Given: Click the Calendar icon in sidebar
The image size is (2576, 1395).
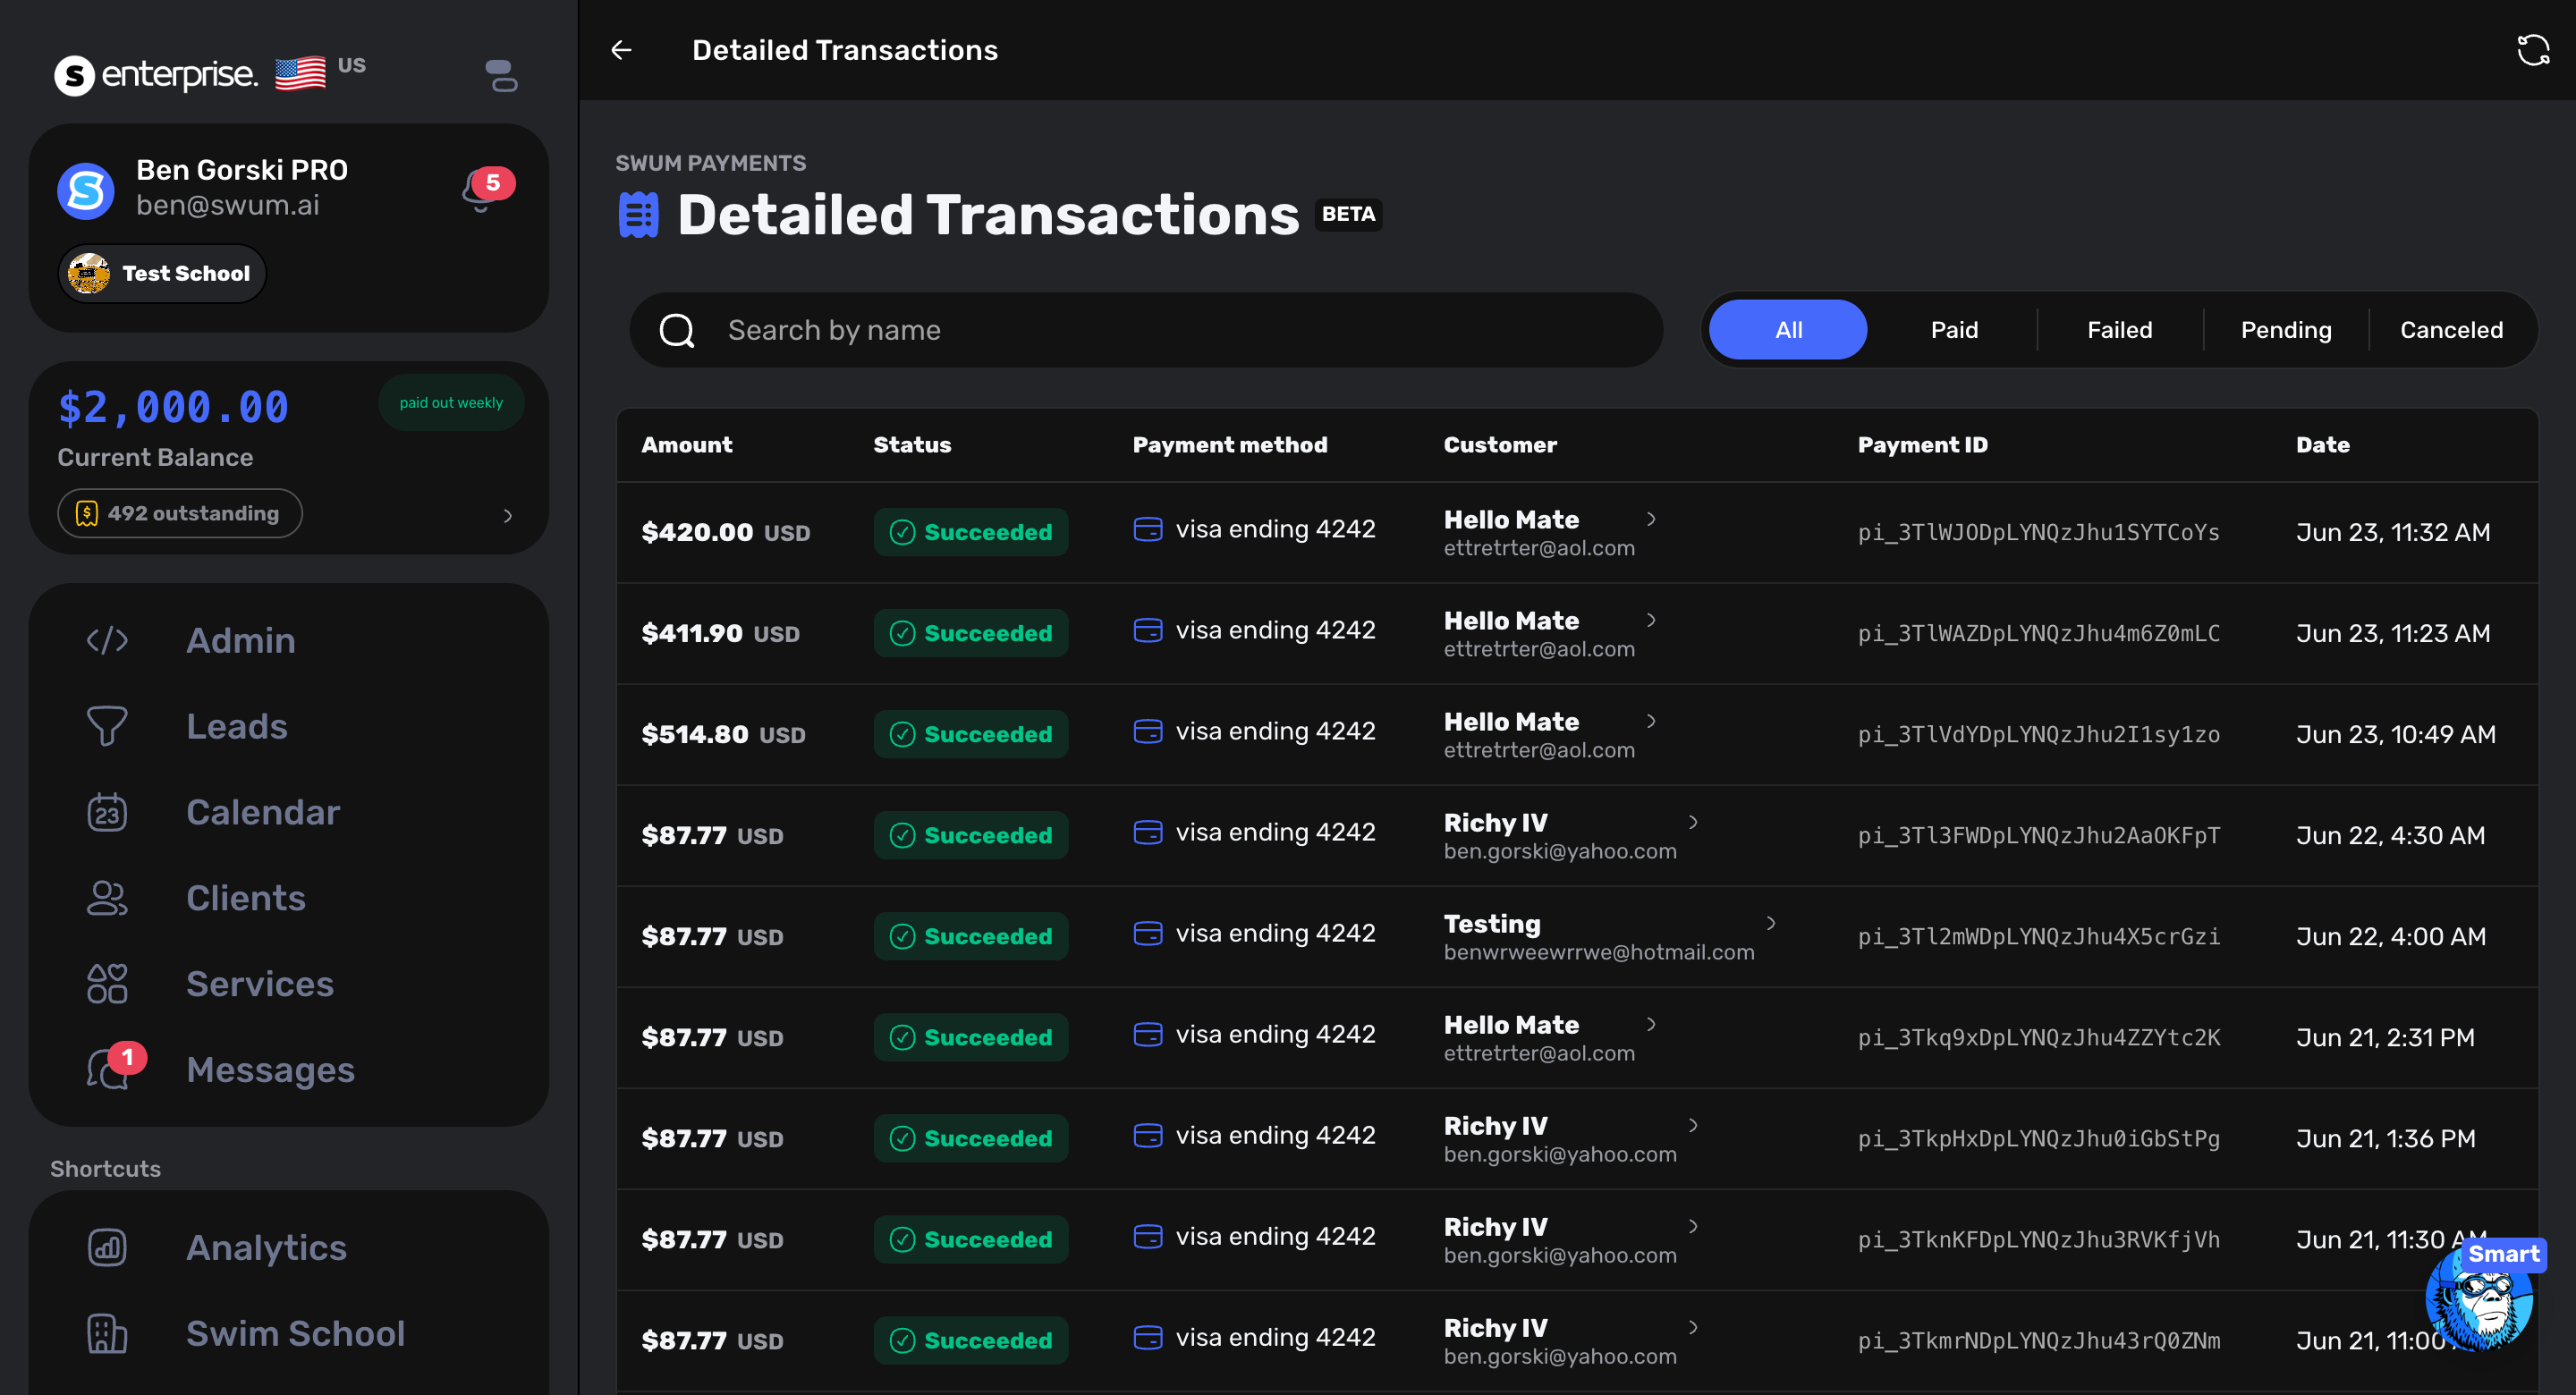Looking at the screenshot, I should (x=107, y=812).
